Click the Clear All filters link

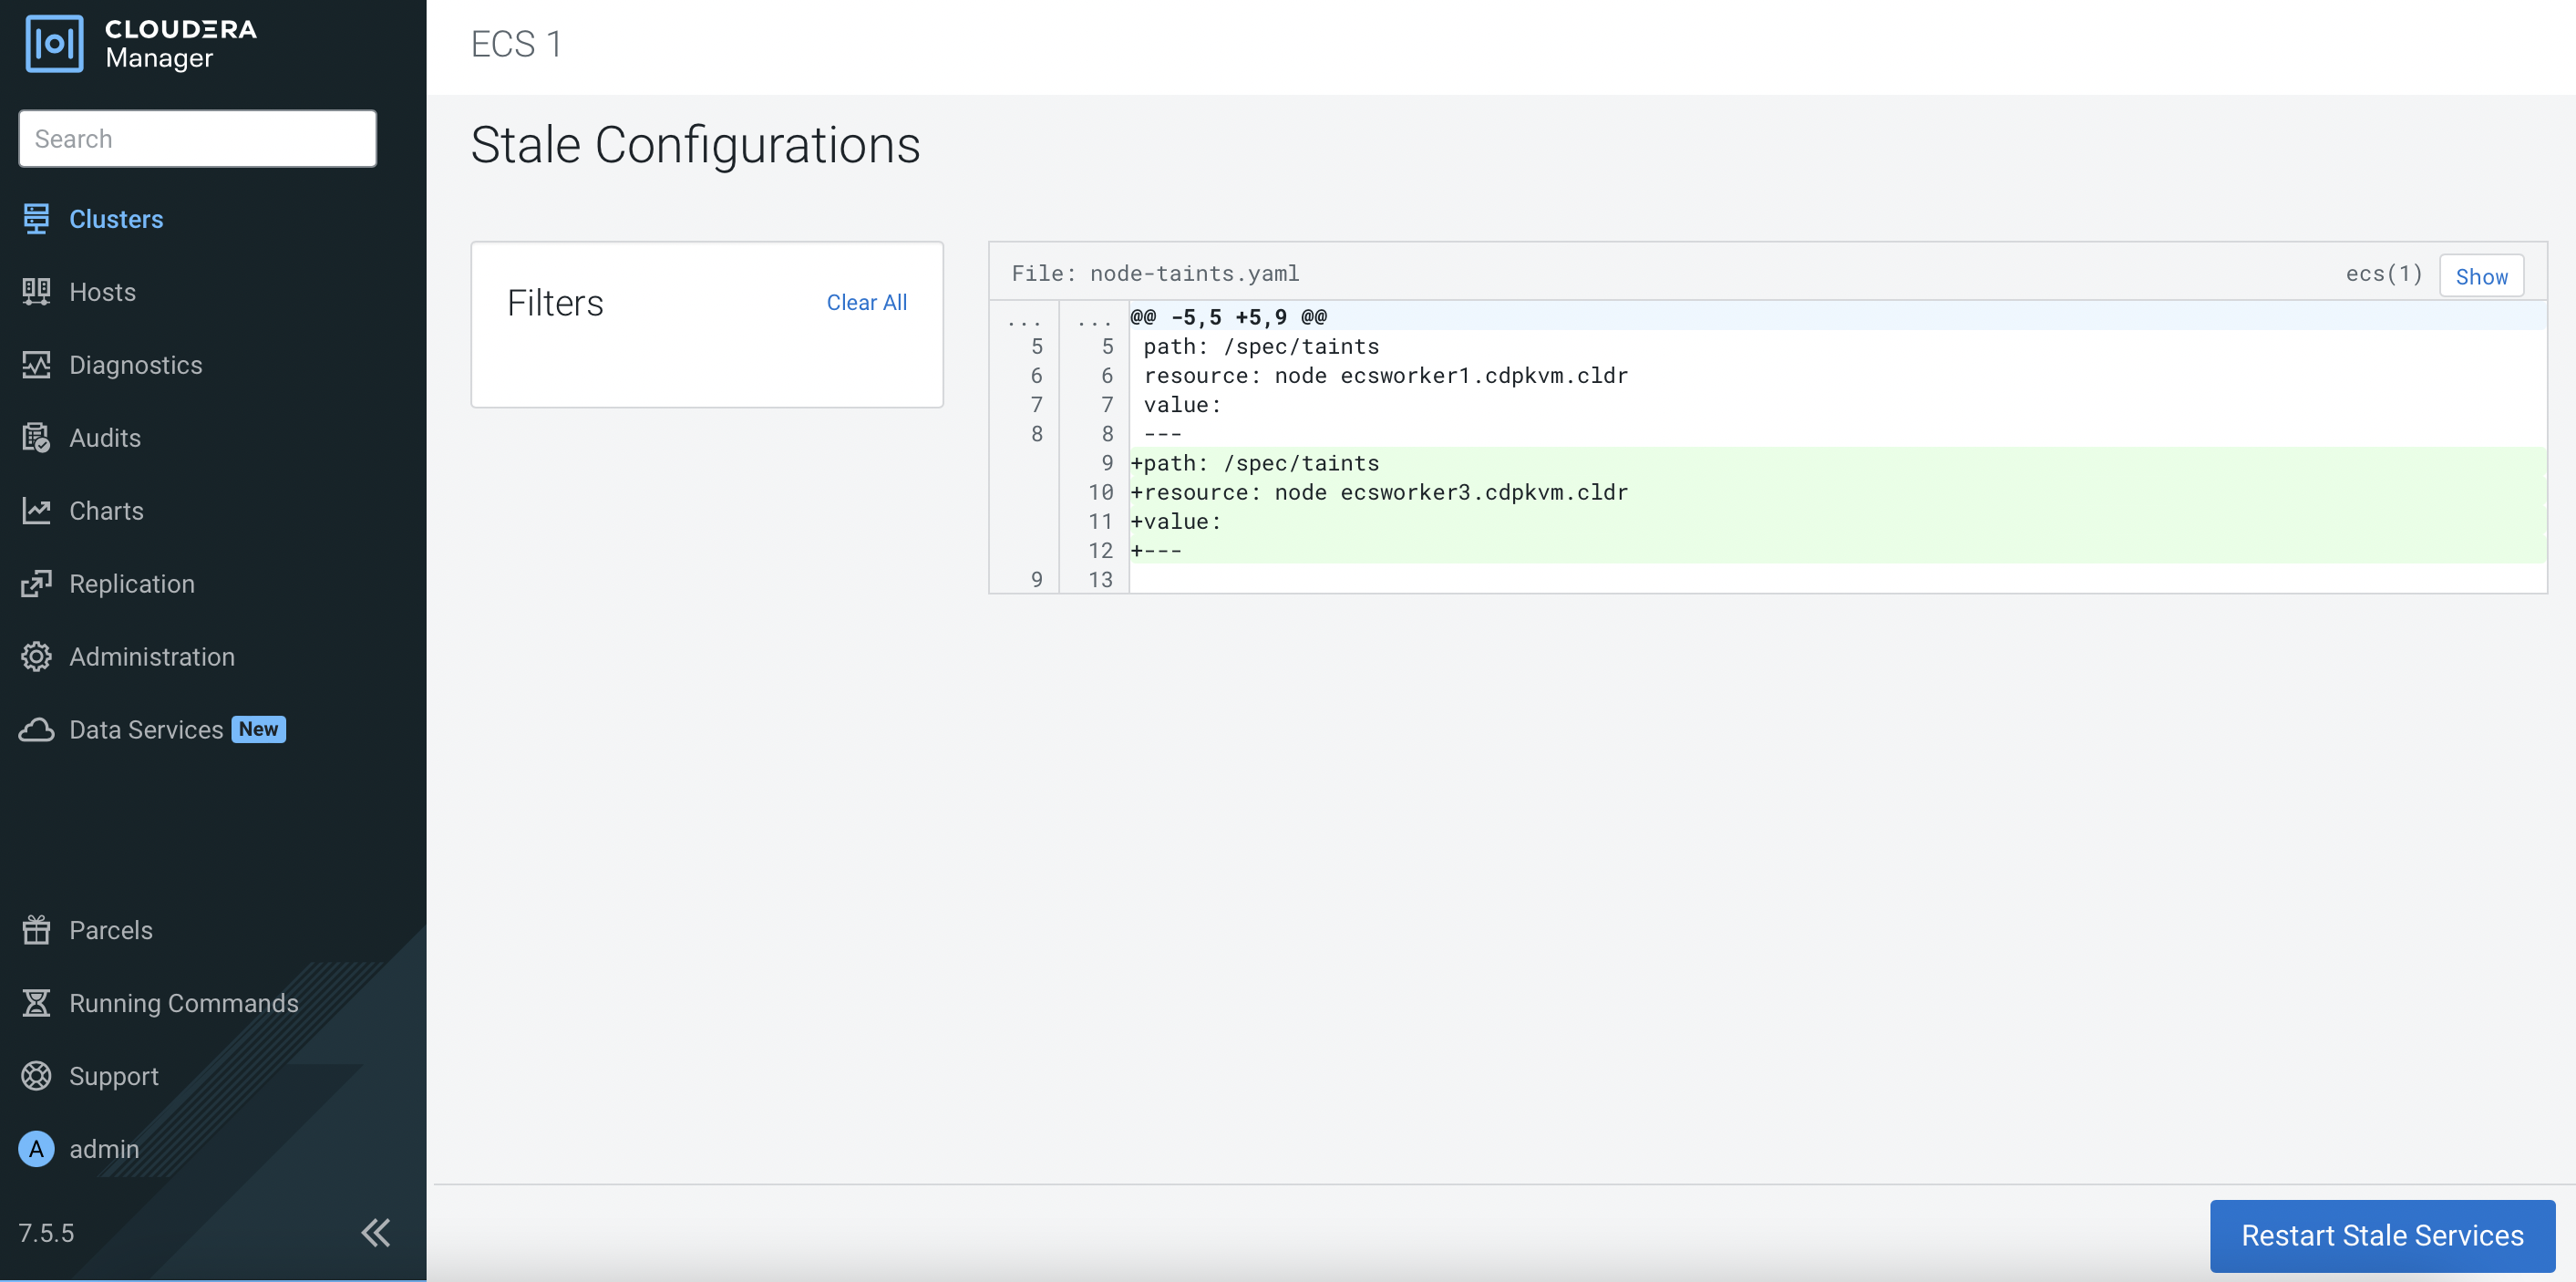(x=866, y=302)
